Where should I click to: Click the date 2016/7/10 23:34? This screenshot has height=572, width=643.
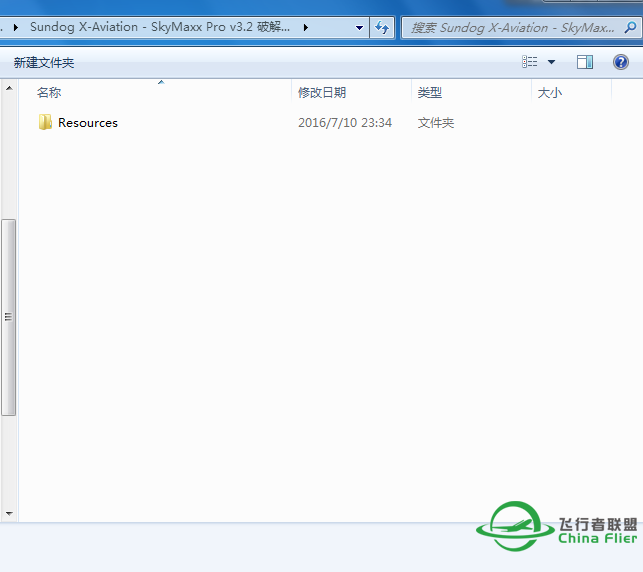[x=345, y=123]
